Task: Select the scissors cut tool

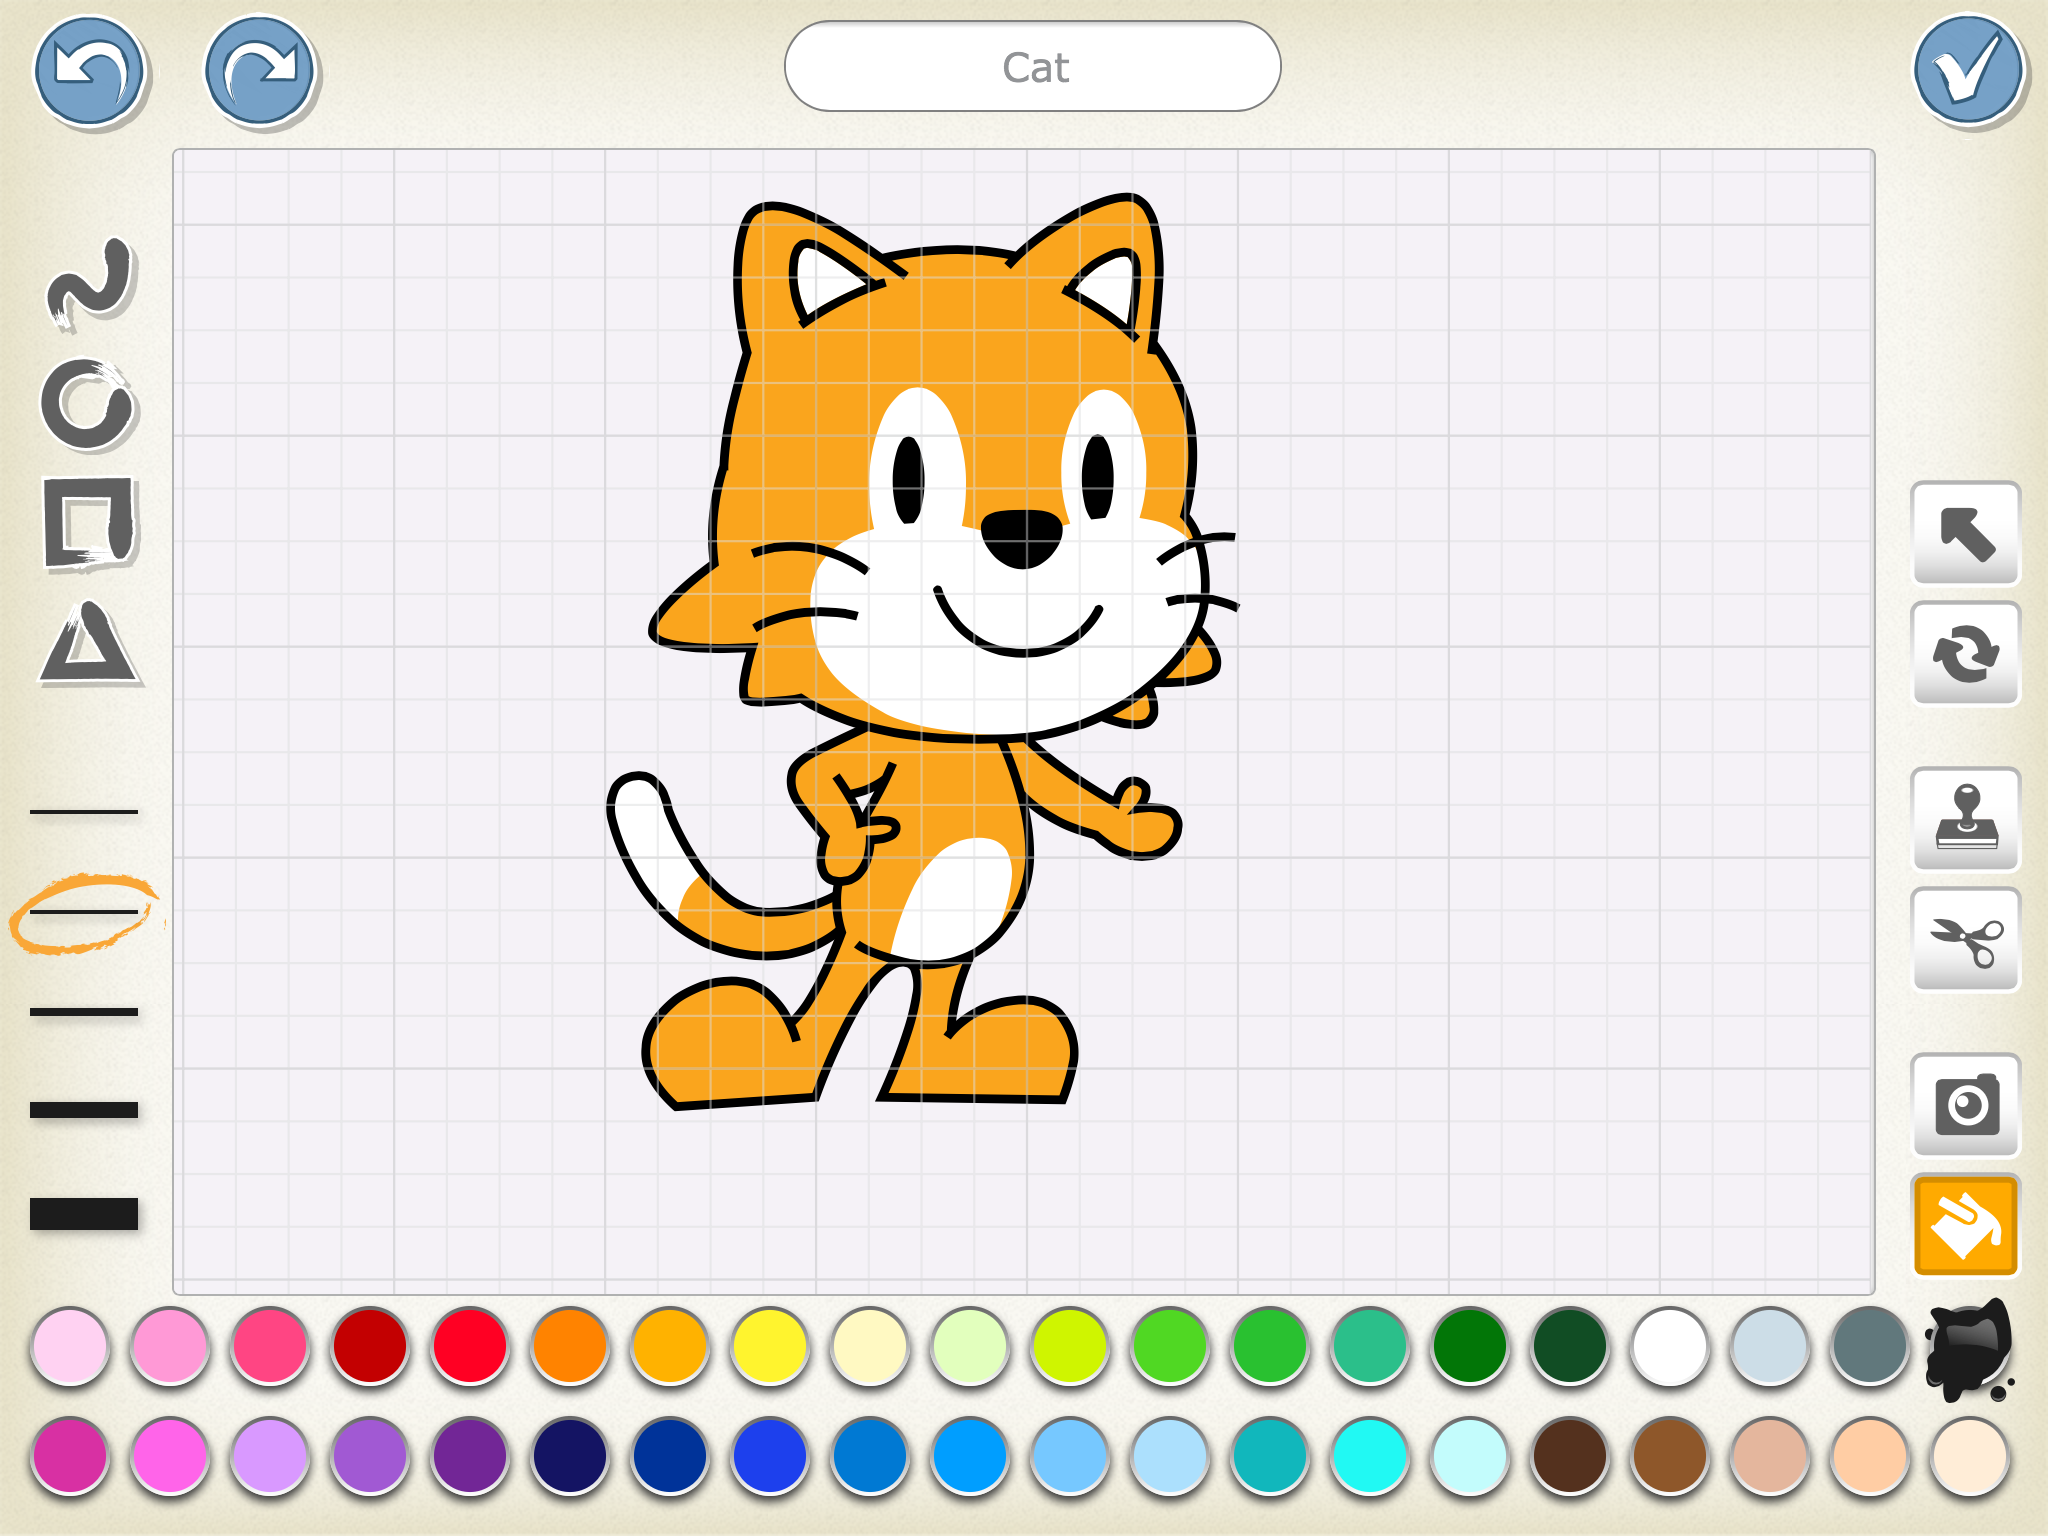Action: click(x=1966, y=940)
